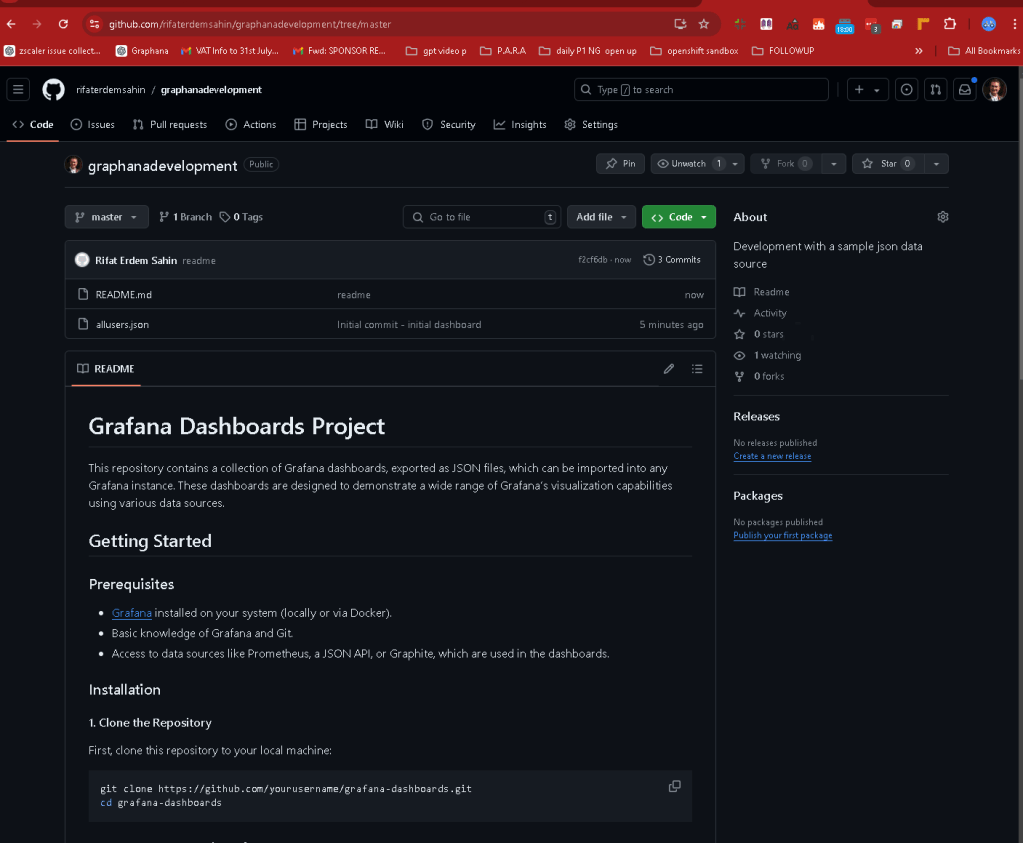The image size is (1023, 843).
Task: Switch to the Code tab
Action: (x=33, y=125)
